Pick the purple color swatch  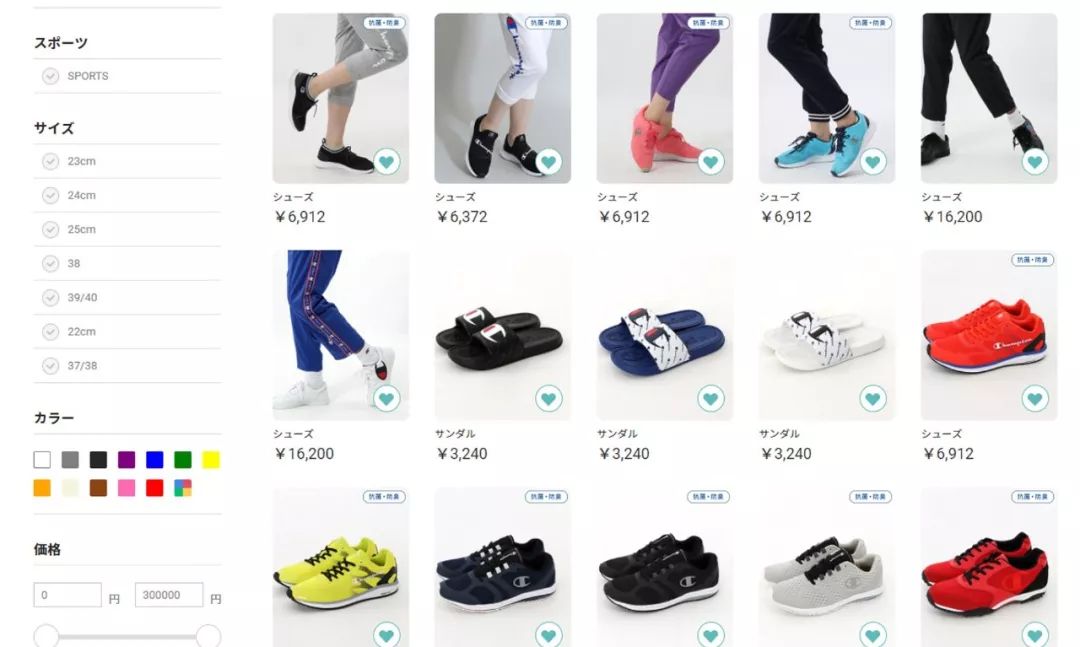click(127, 460)
